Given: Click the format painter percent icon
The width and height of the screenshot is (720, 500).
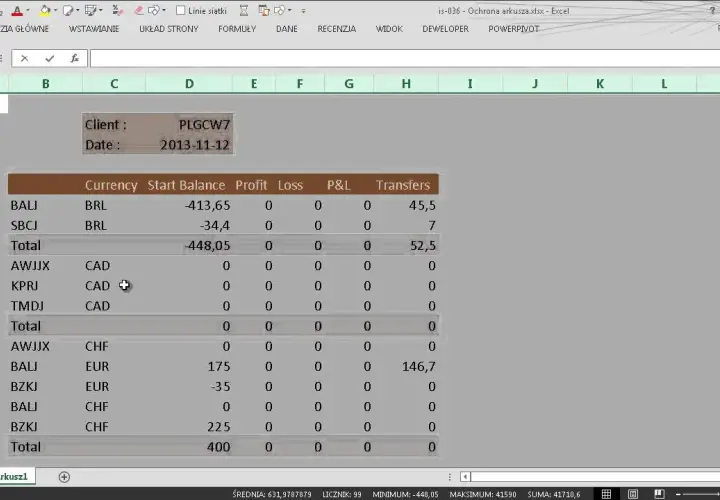Looking at the screenshot, I should 118,10.
